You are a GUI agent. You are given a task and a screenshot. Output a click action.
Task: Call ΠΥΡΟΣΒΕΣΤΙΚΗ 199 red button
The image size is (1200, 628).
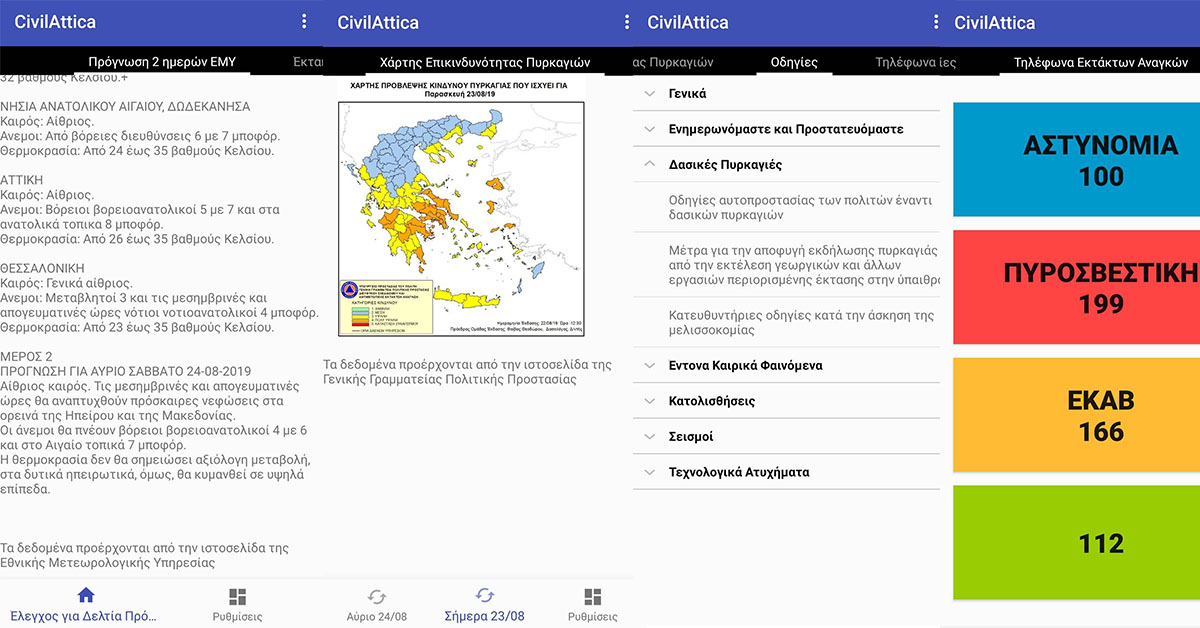pyautogui.click(x=1077, y=287)
